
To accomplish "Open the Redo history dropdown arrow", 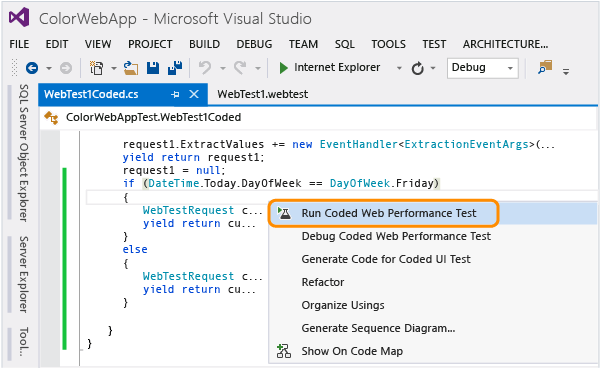I will click(x=258, y=69).
